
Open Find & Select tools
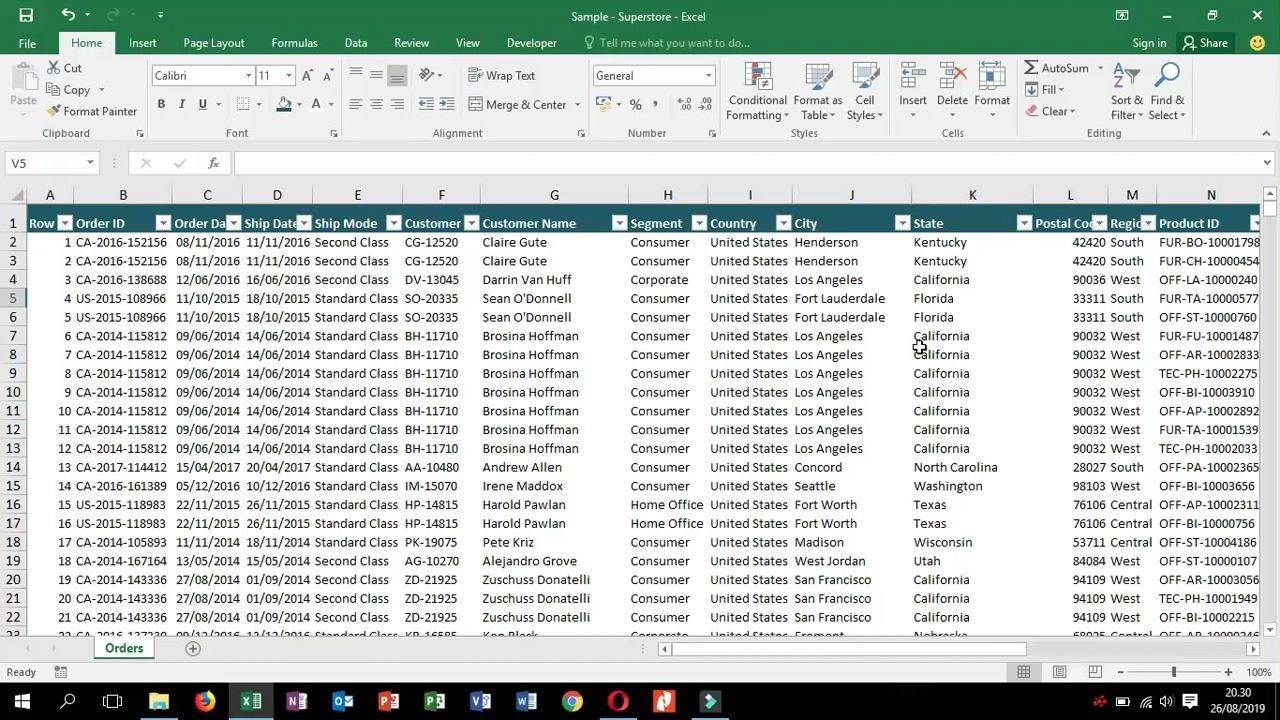1167,92
